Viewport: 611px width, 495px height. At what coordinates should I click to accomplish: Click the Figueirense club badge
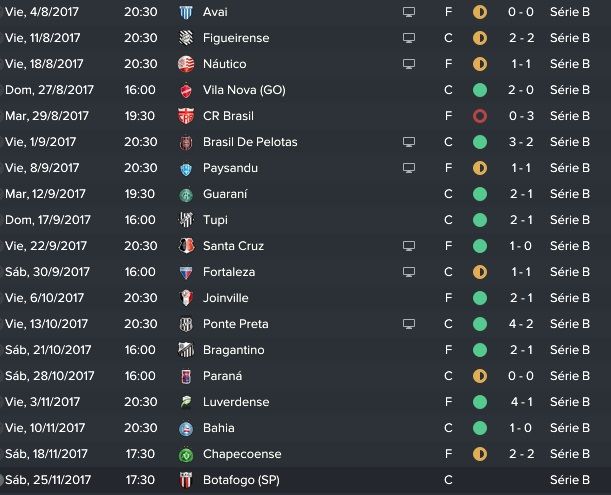[186, 38]
